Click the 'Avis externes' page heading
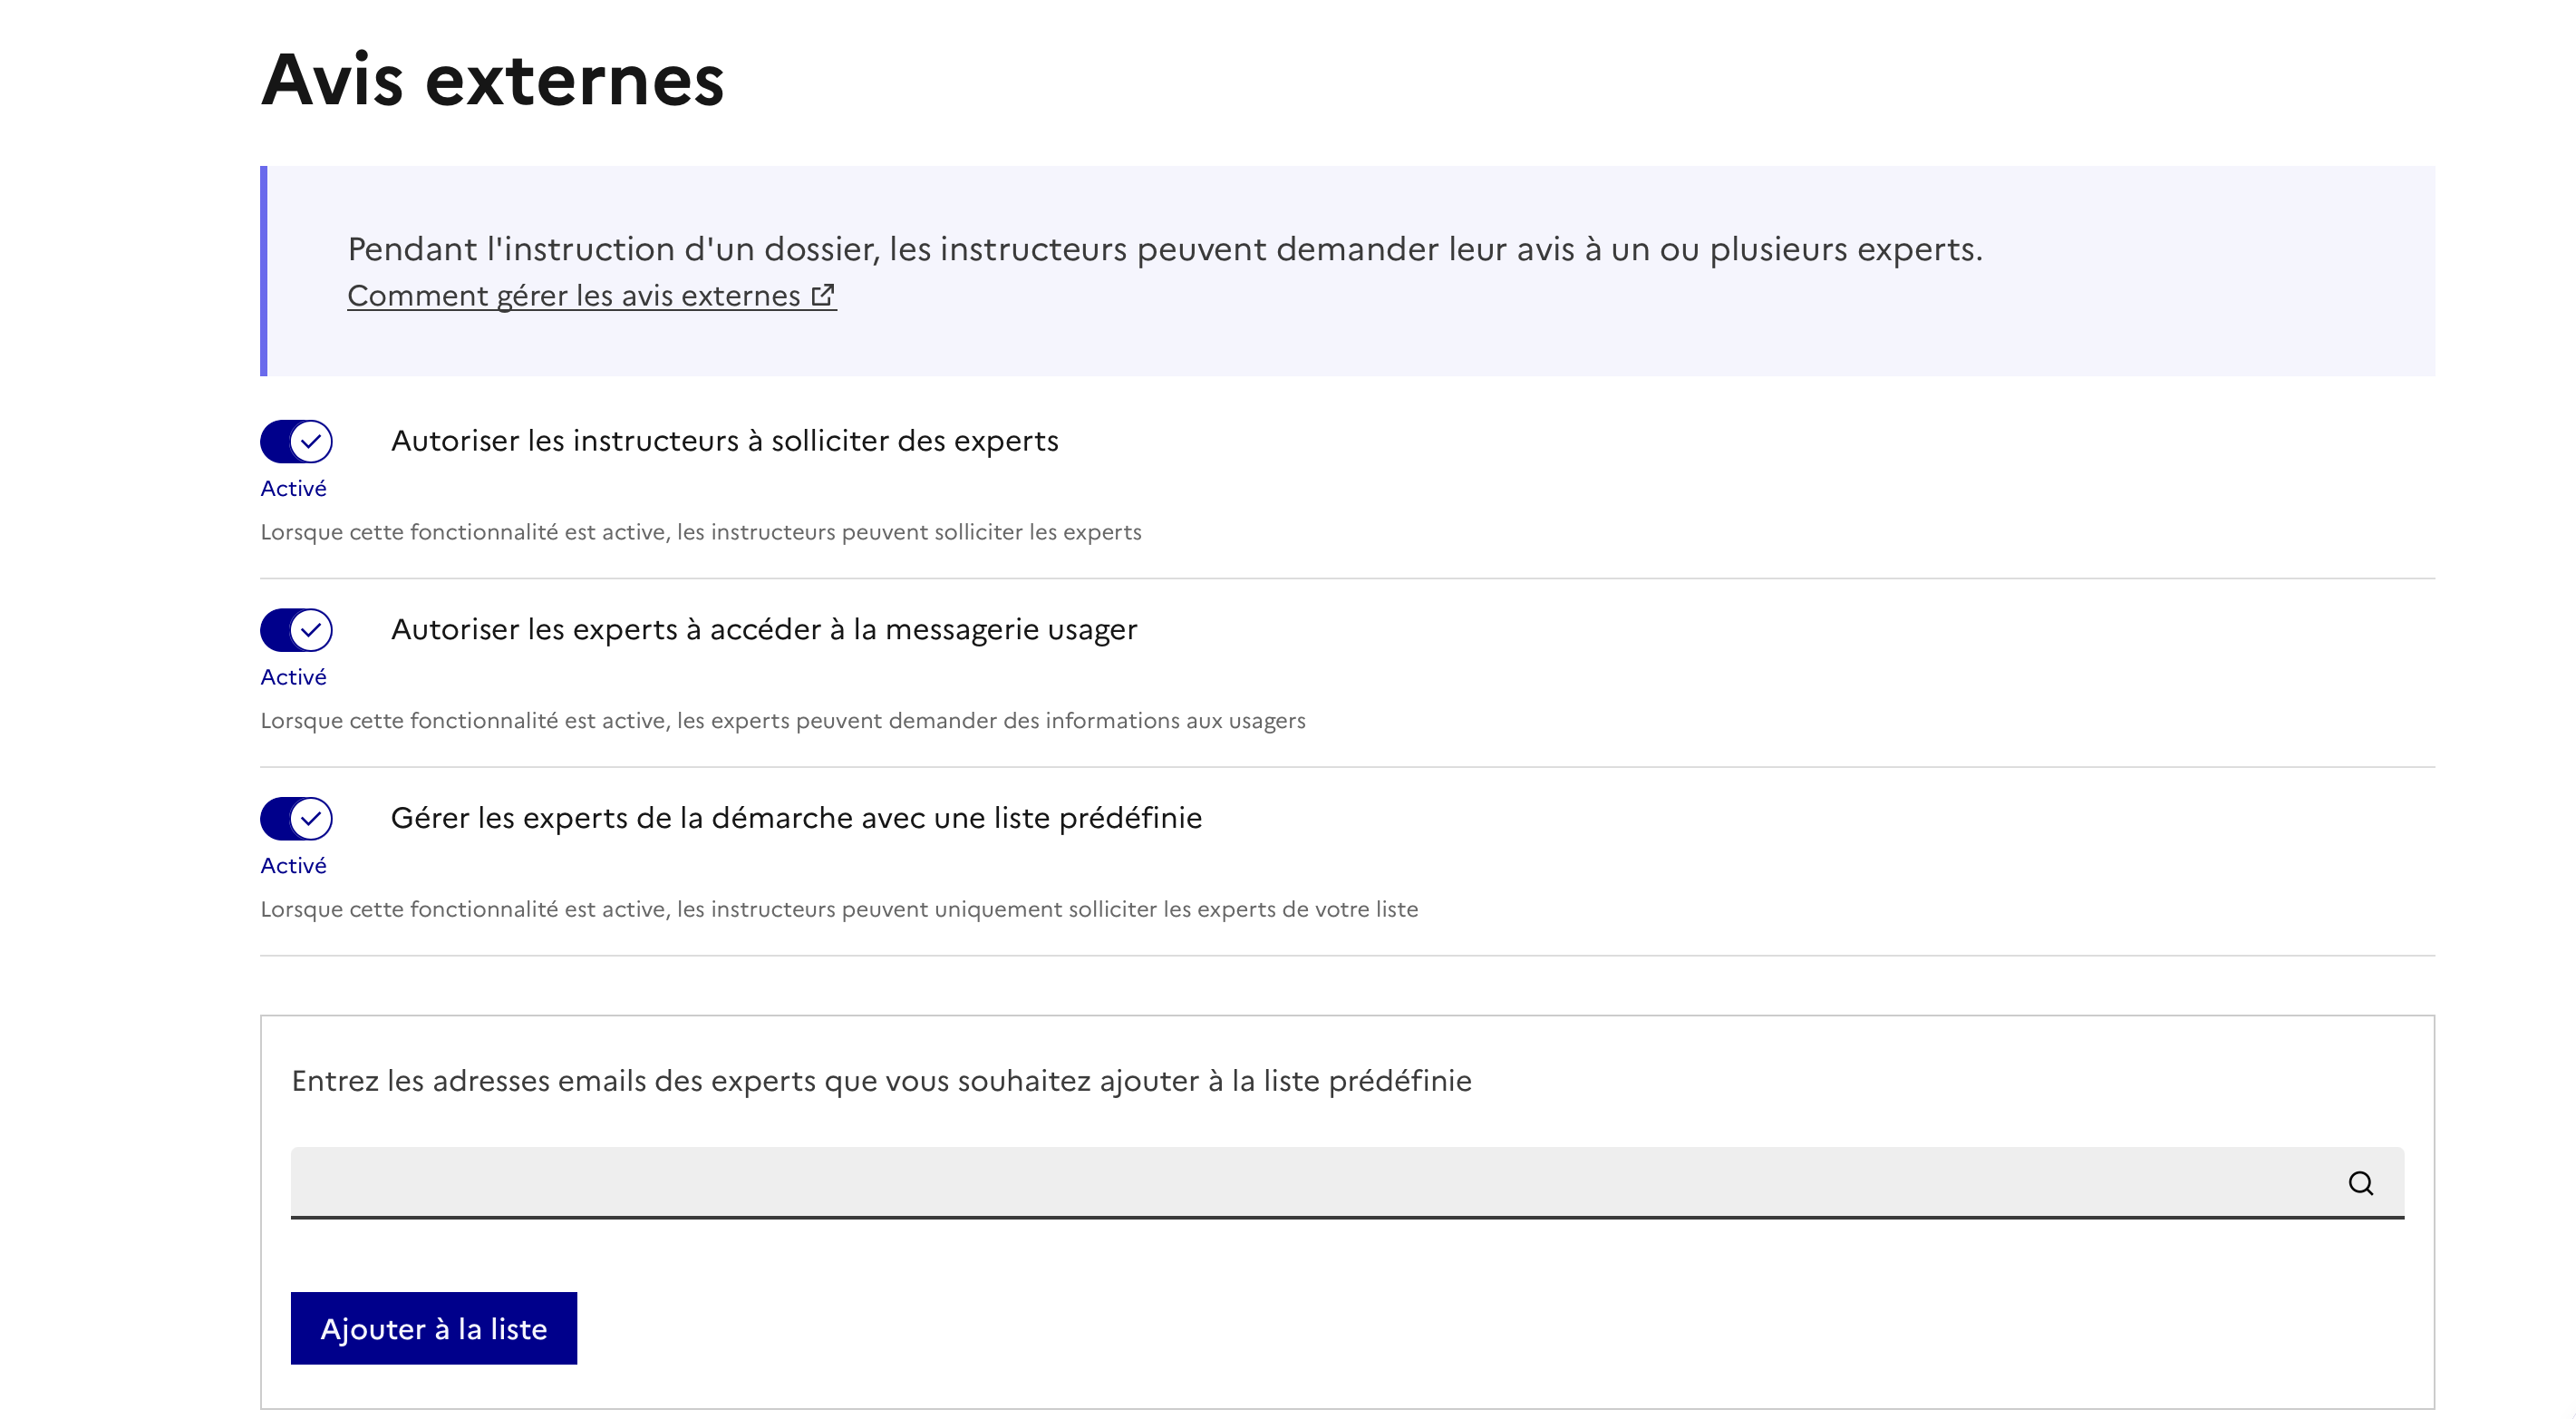Screen dimensions: 2576x1419 click(x=492, y=80)
